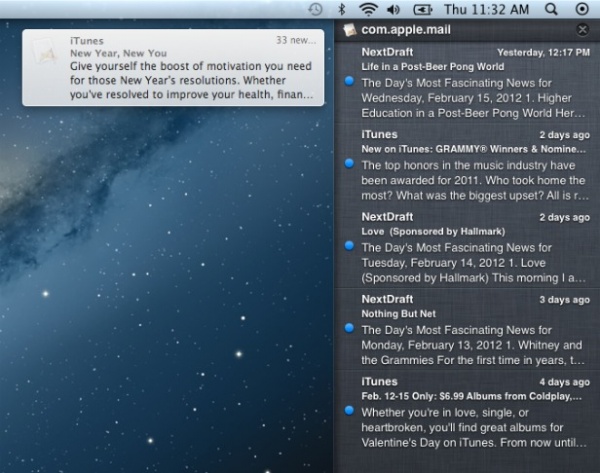Clear com.apple.mail notifications with X button
Screen dimensions: 600x473
[x=582, y=29]
